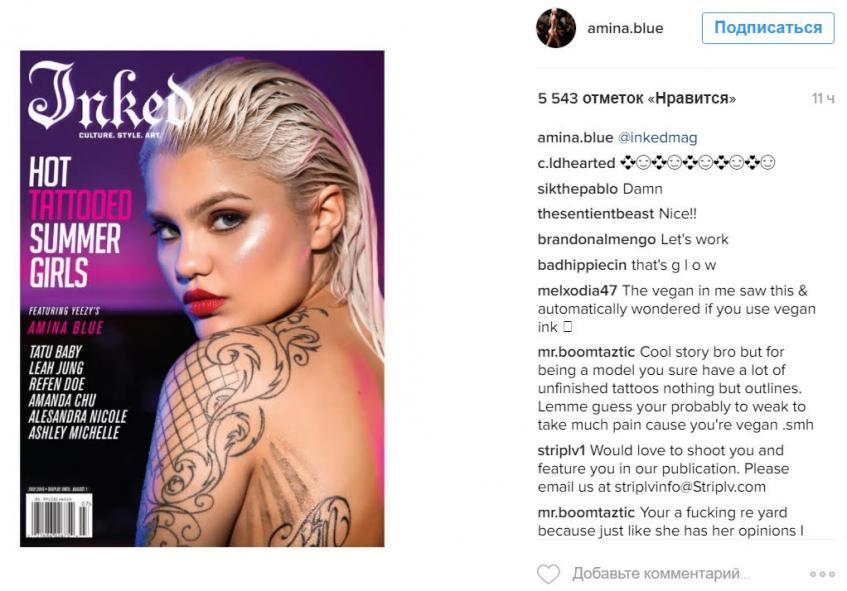Open the badhippiecin commenter profile
847x591 pixels.
(582, 265)
